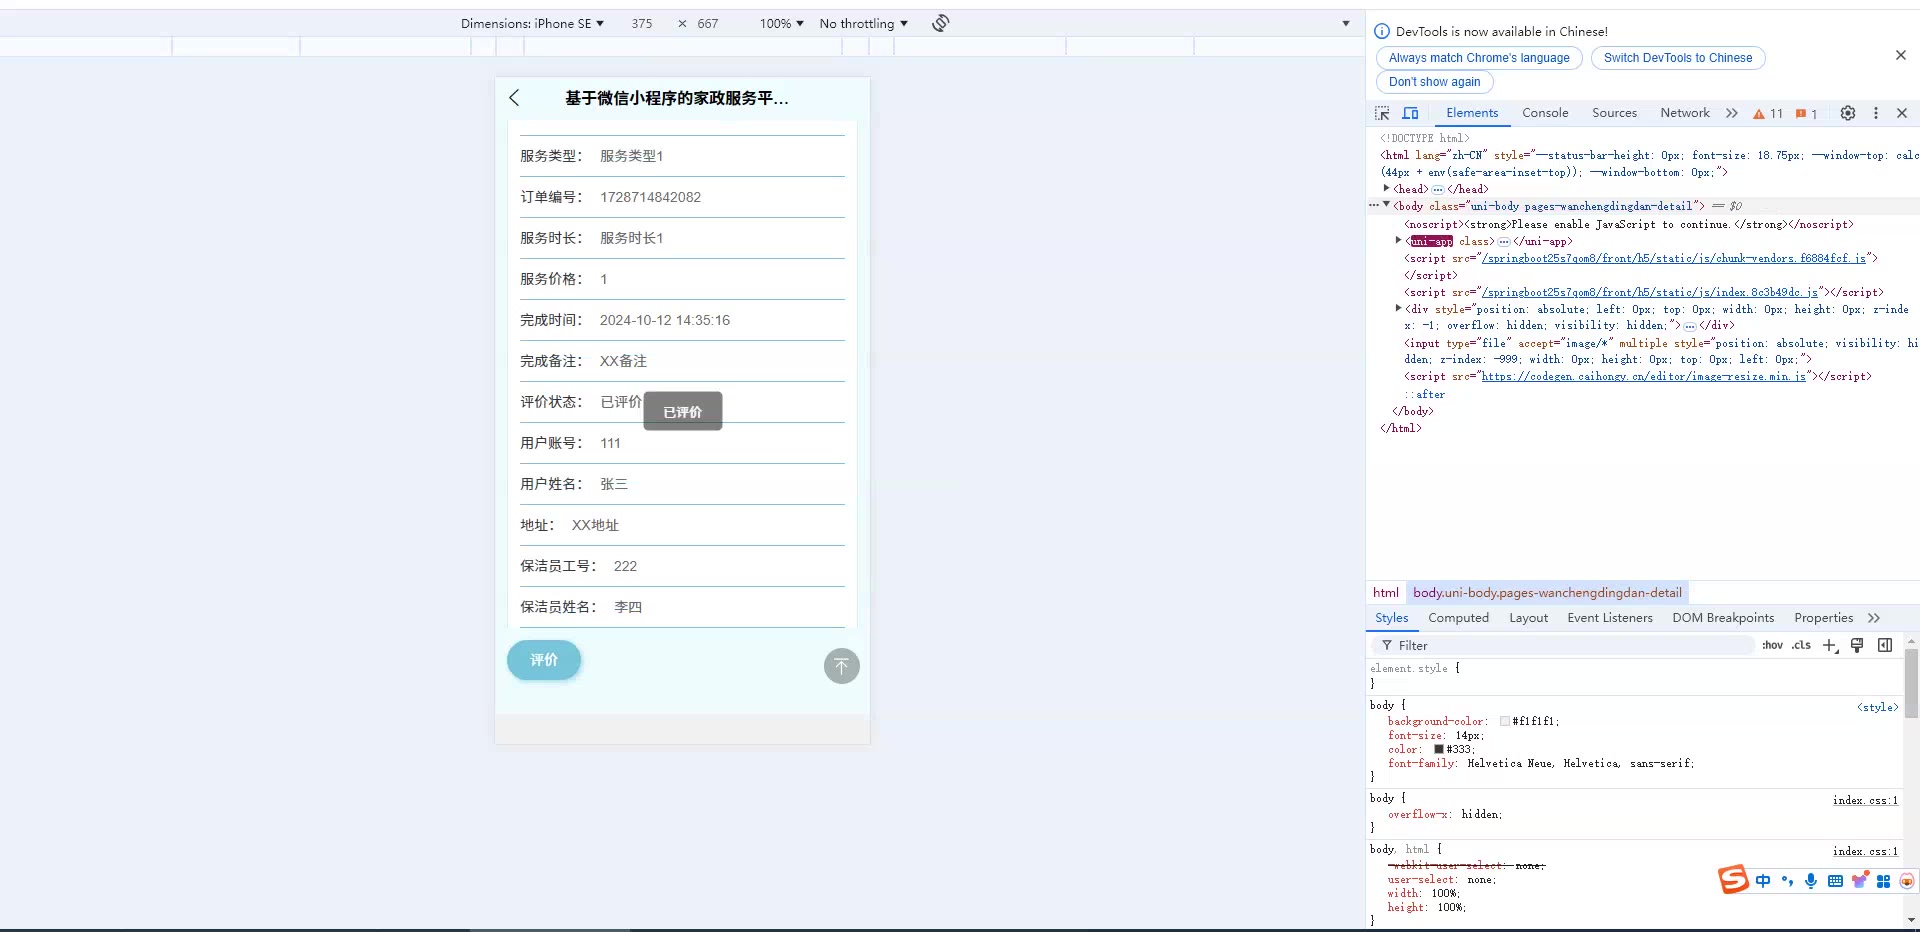Open the Dimensions iPhone SE dropdown
Screen dimensions: 1920x932
point(532,23)
